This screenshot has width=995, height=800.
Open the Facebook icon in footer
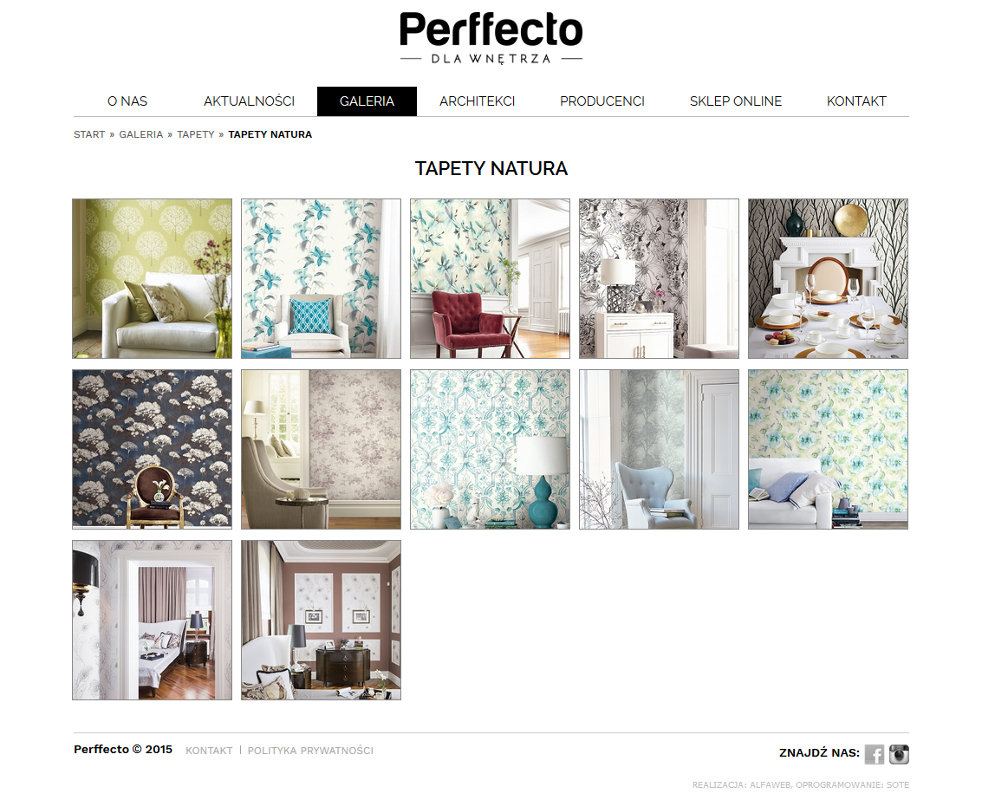tap(874, 754)
